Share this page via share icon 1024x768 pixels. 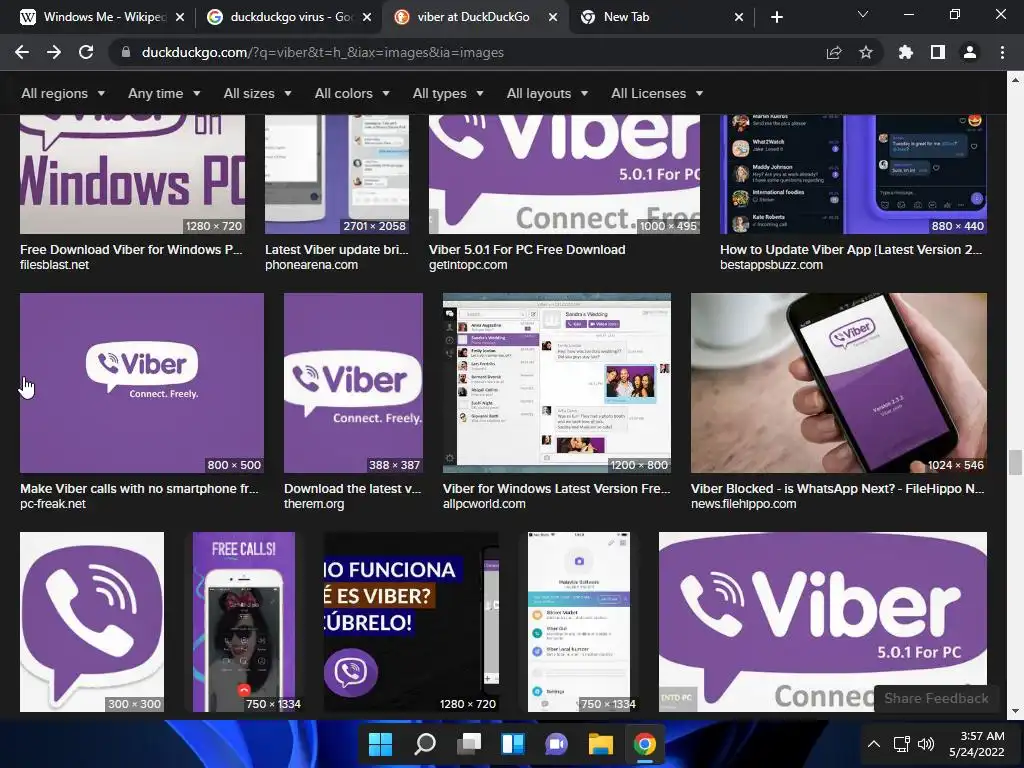point(834,52)
